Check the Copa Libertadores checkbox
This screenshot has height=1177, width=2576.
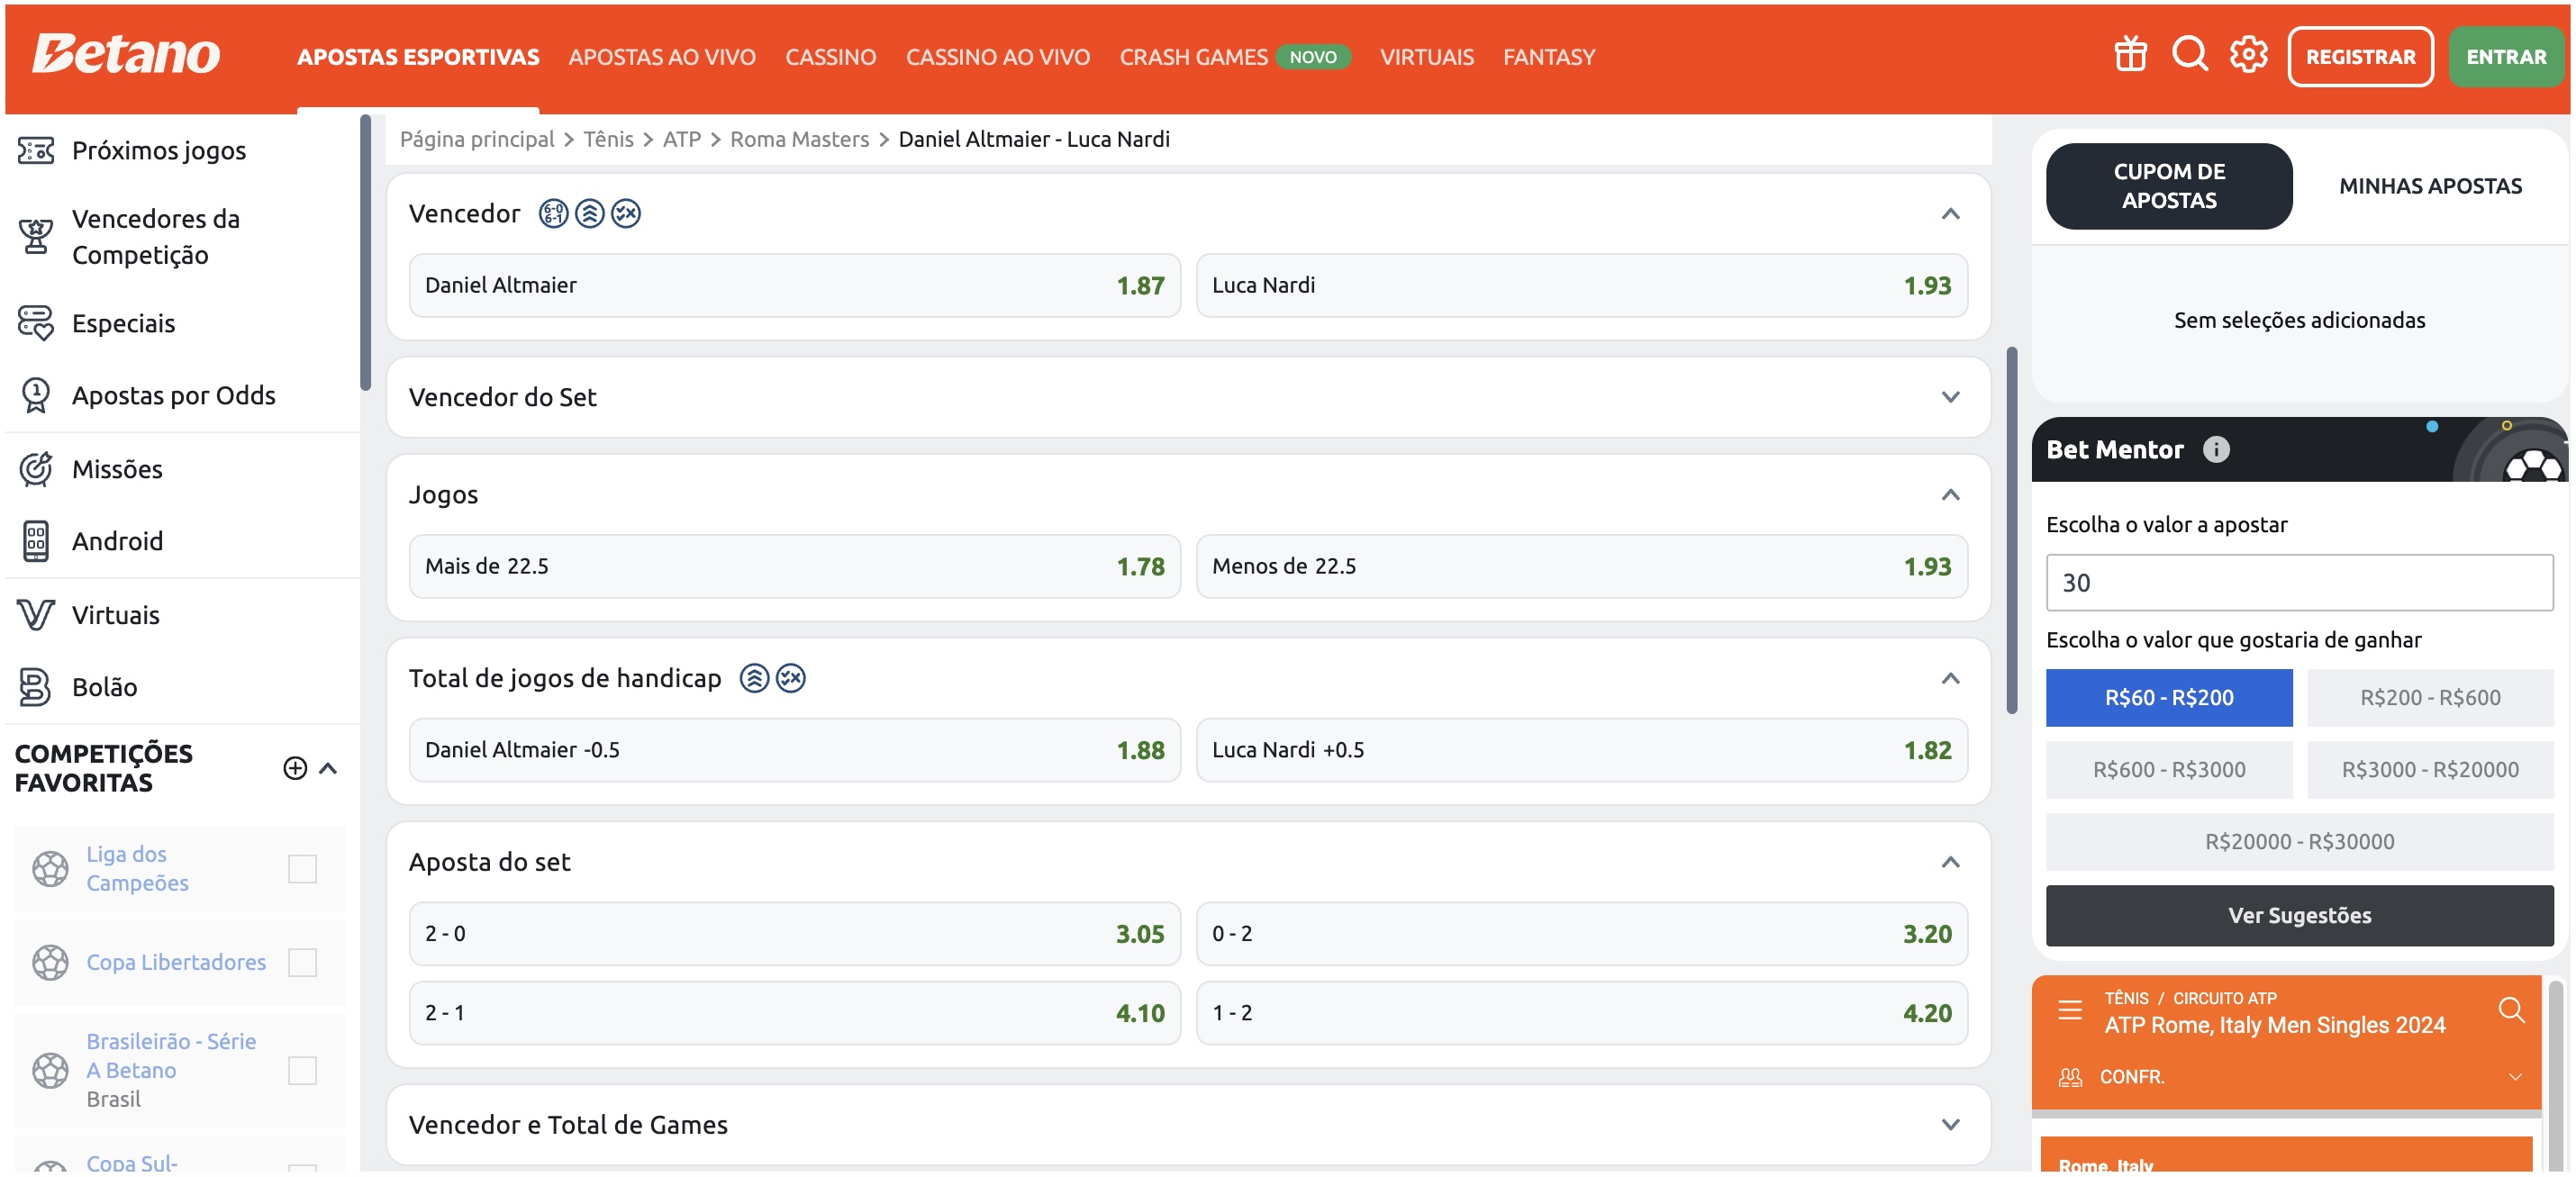pyautogui.click(x=302, y=963)
